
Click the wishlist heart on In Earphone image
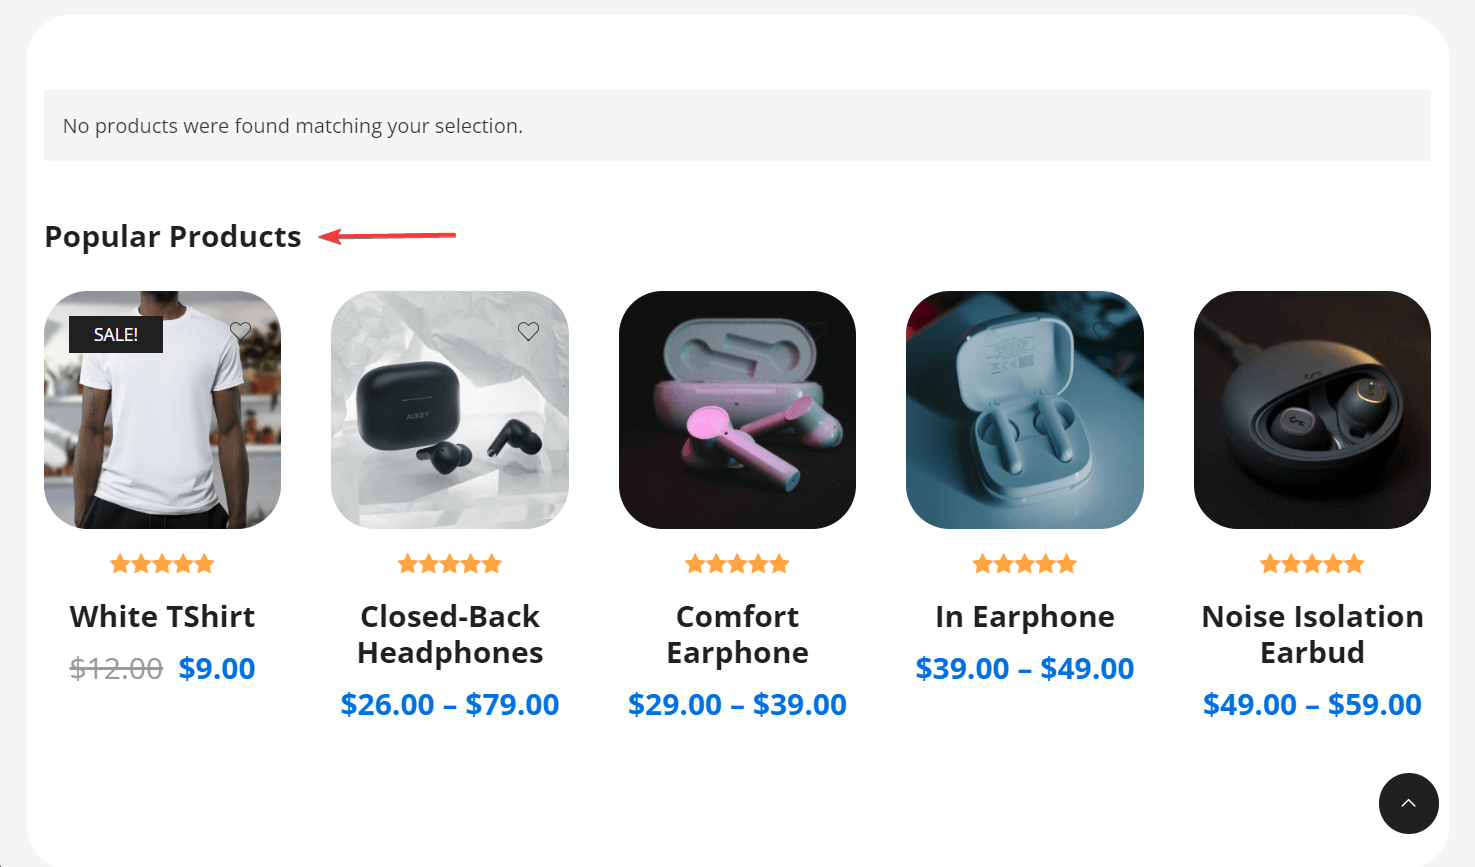1103,331
